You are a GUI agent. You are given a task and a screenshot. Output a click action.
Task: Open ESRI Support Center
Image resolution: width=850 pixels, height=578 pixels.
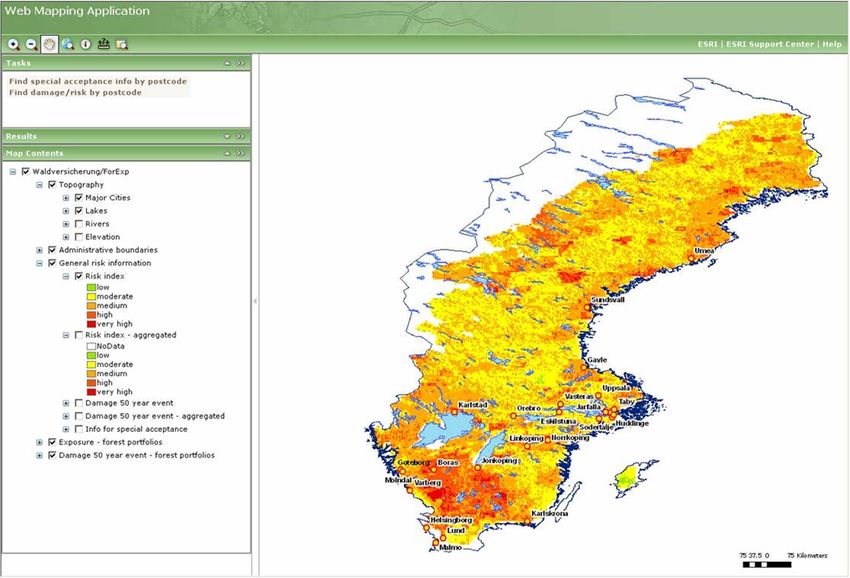pos(783,45)
